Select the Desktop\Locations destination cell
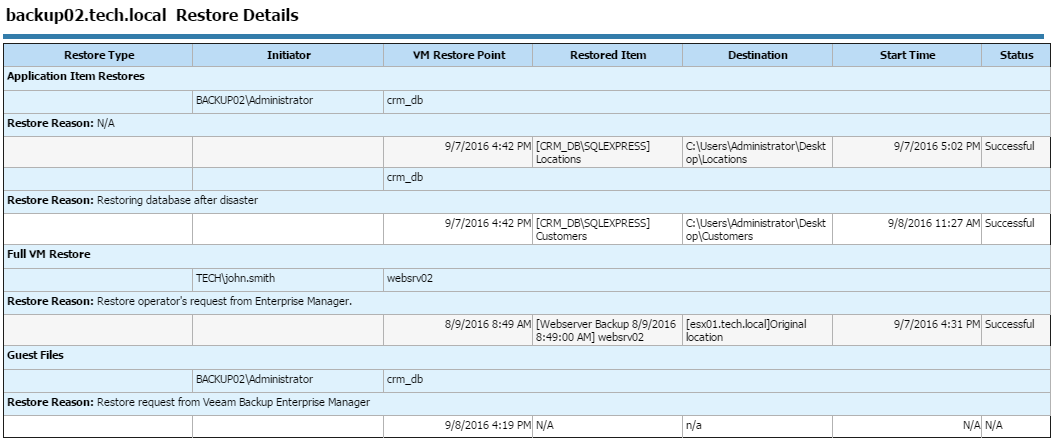Viewport: 1056px width, 442px height. [x=758, y=153]
